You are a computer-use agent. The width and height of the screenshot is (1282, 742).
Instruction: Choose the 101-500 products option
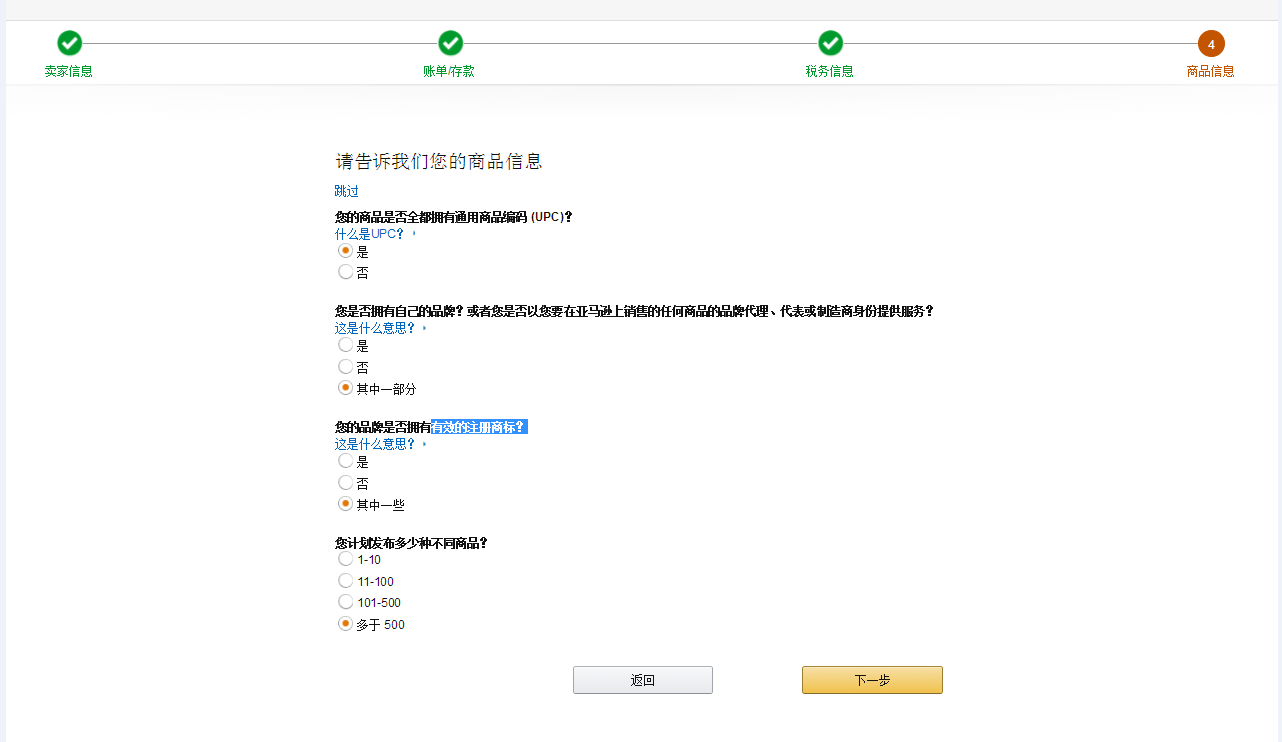346,601
